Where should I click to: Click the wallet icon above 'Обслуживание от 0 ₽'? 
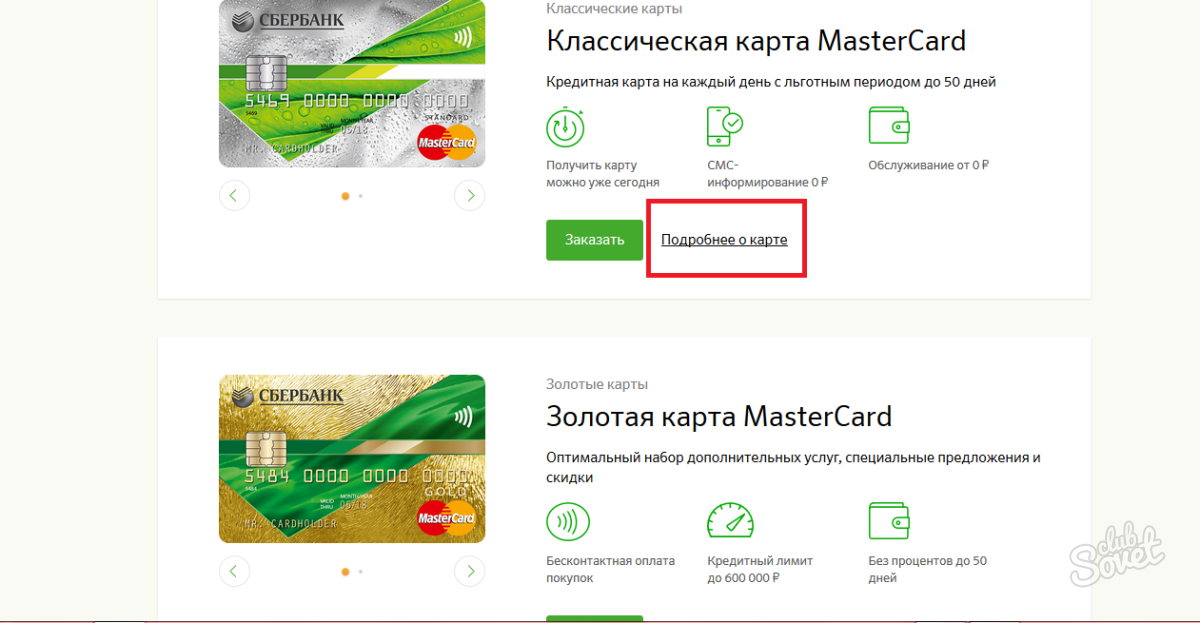point(889,127)
